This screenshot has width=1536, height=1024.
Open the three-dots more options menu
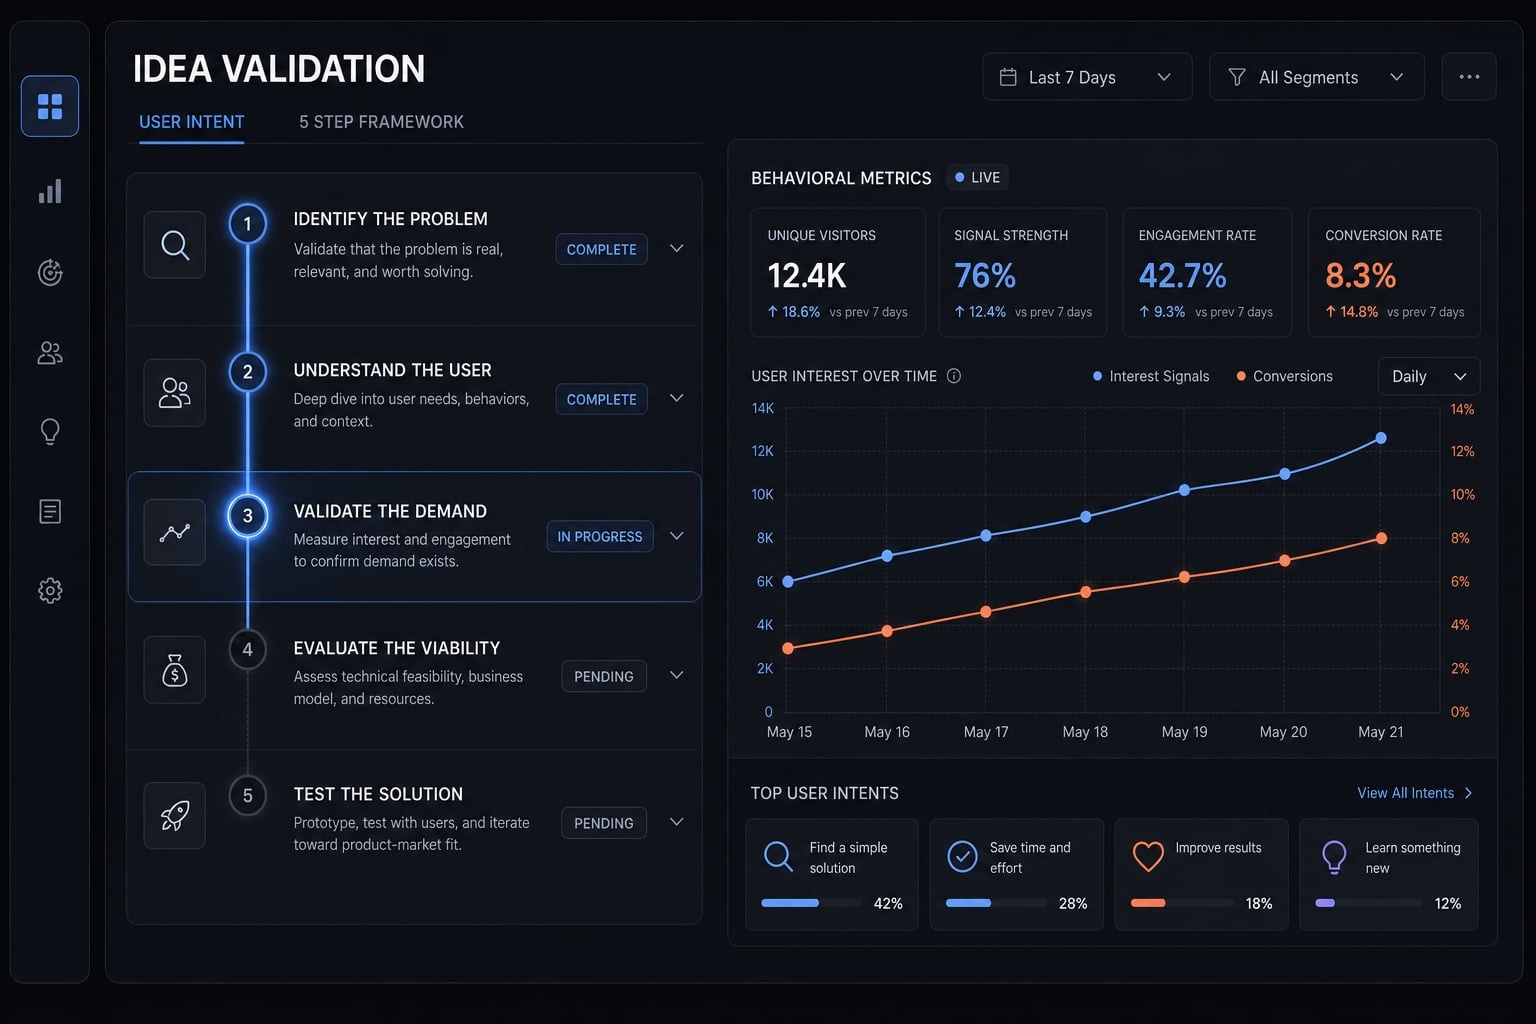[1469, 77]
